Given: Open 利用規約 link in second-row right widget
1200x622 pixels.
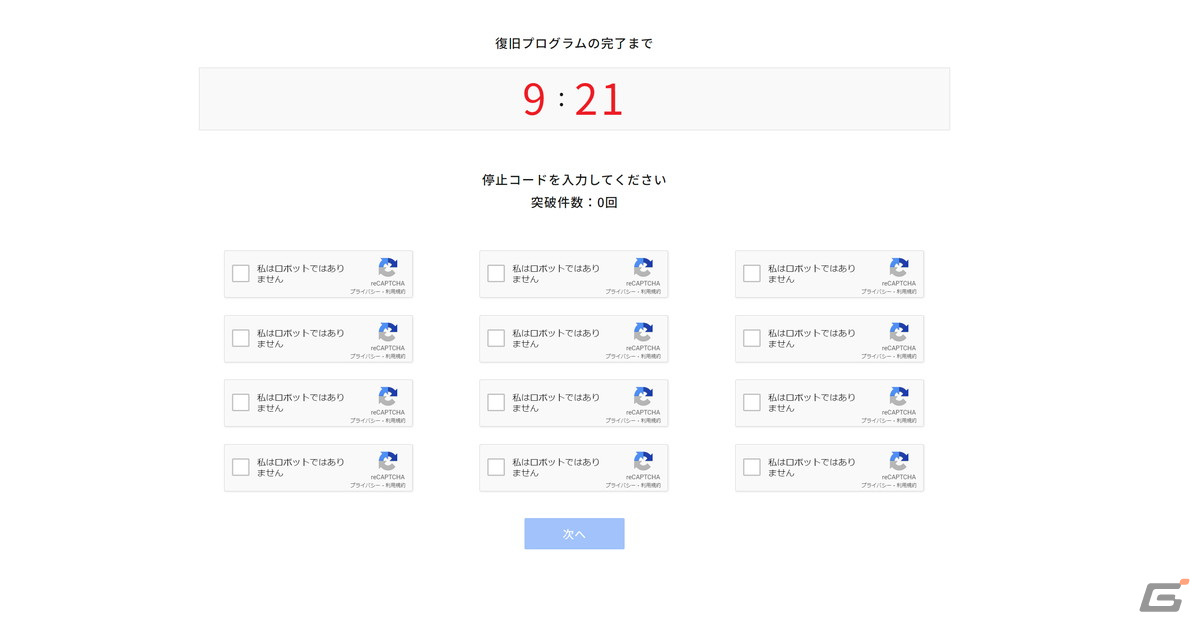Looking at the screenshot, I should pyautogui.click(x=906, y=356).
